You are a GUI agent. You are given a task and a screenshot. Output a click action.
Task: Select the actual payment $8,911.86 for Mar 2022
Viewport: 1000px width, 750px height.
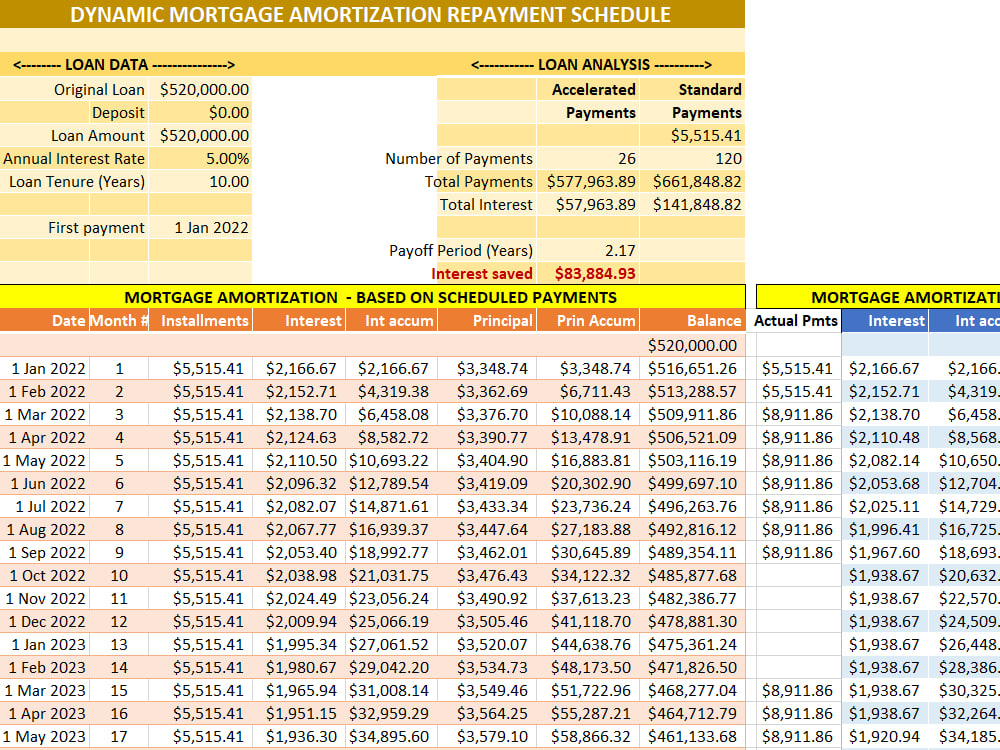click(x=797, y=415)
